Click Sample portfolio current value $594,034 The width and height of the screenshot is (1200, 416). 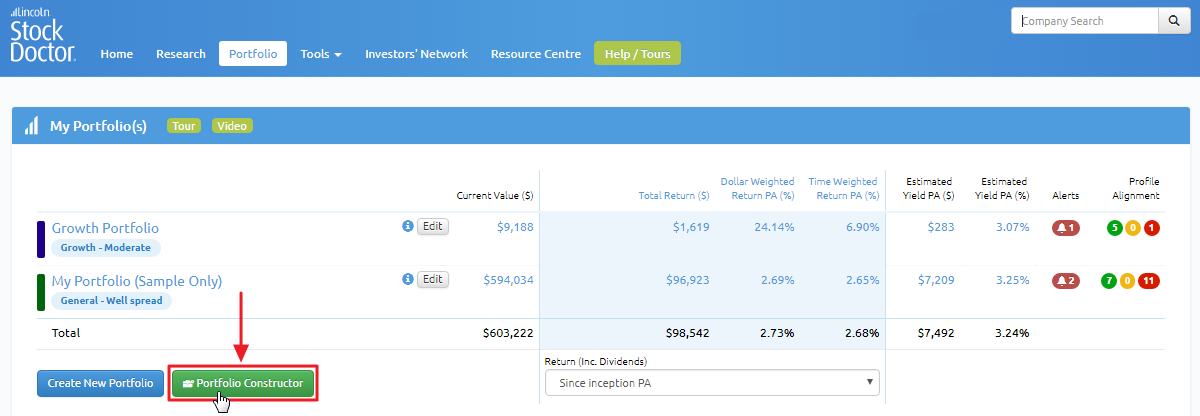[x=508, y=280]
